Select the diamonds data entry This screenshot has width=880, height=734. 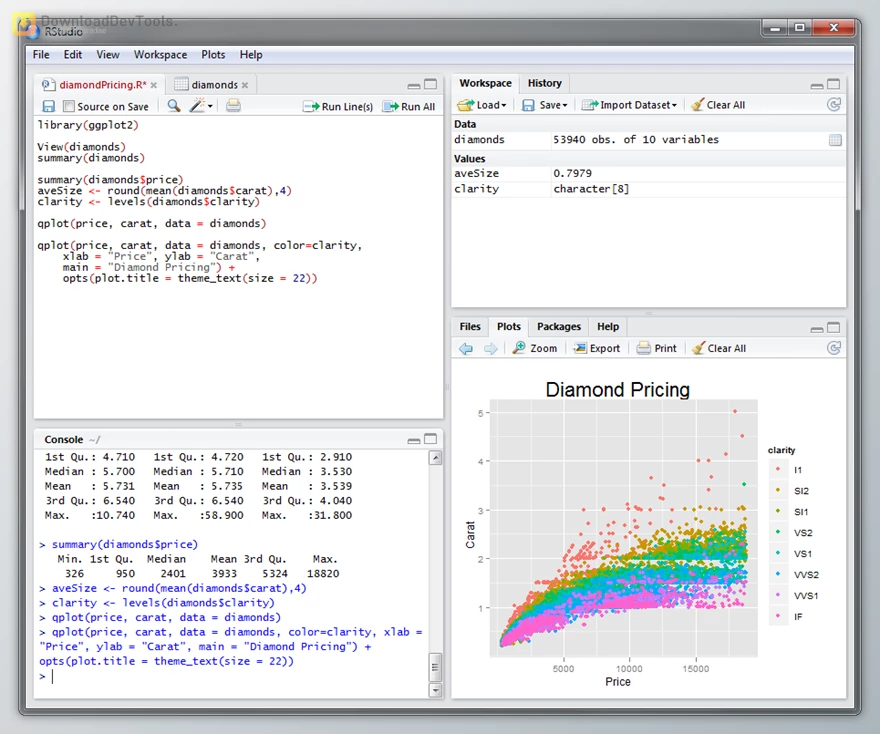click(x=648, y=140)
